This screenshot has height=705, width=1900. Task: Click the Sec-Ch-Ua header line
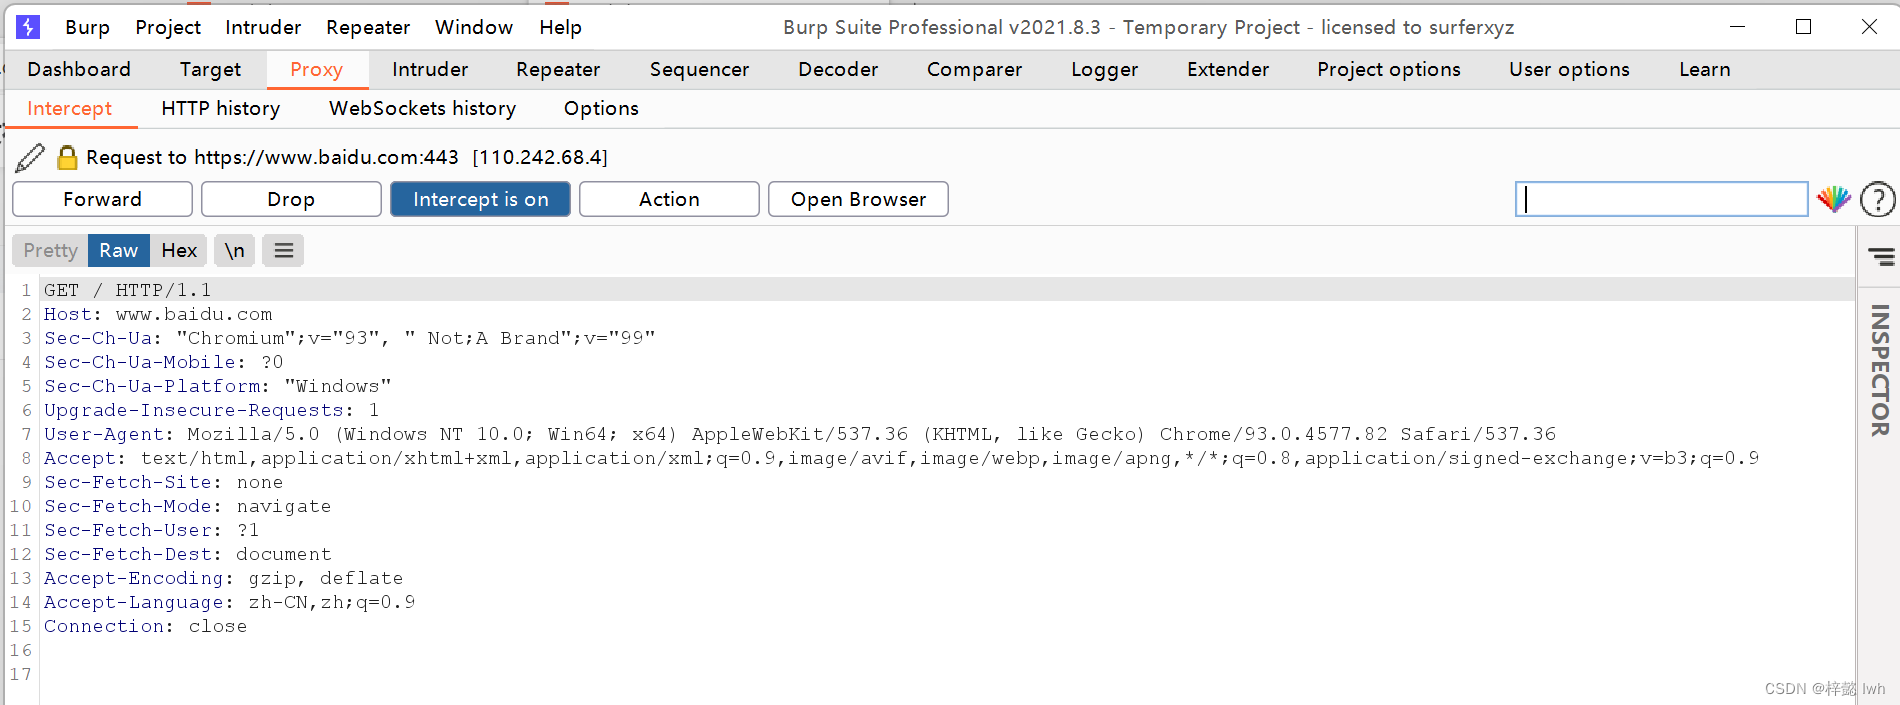350,338
